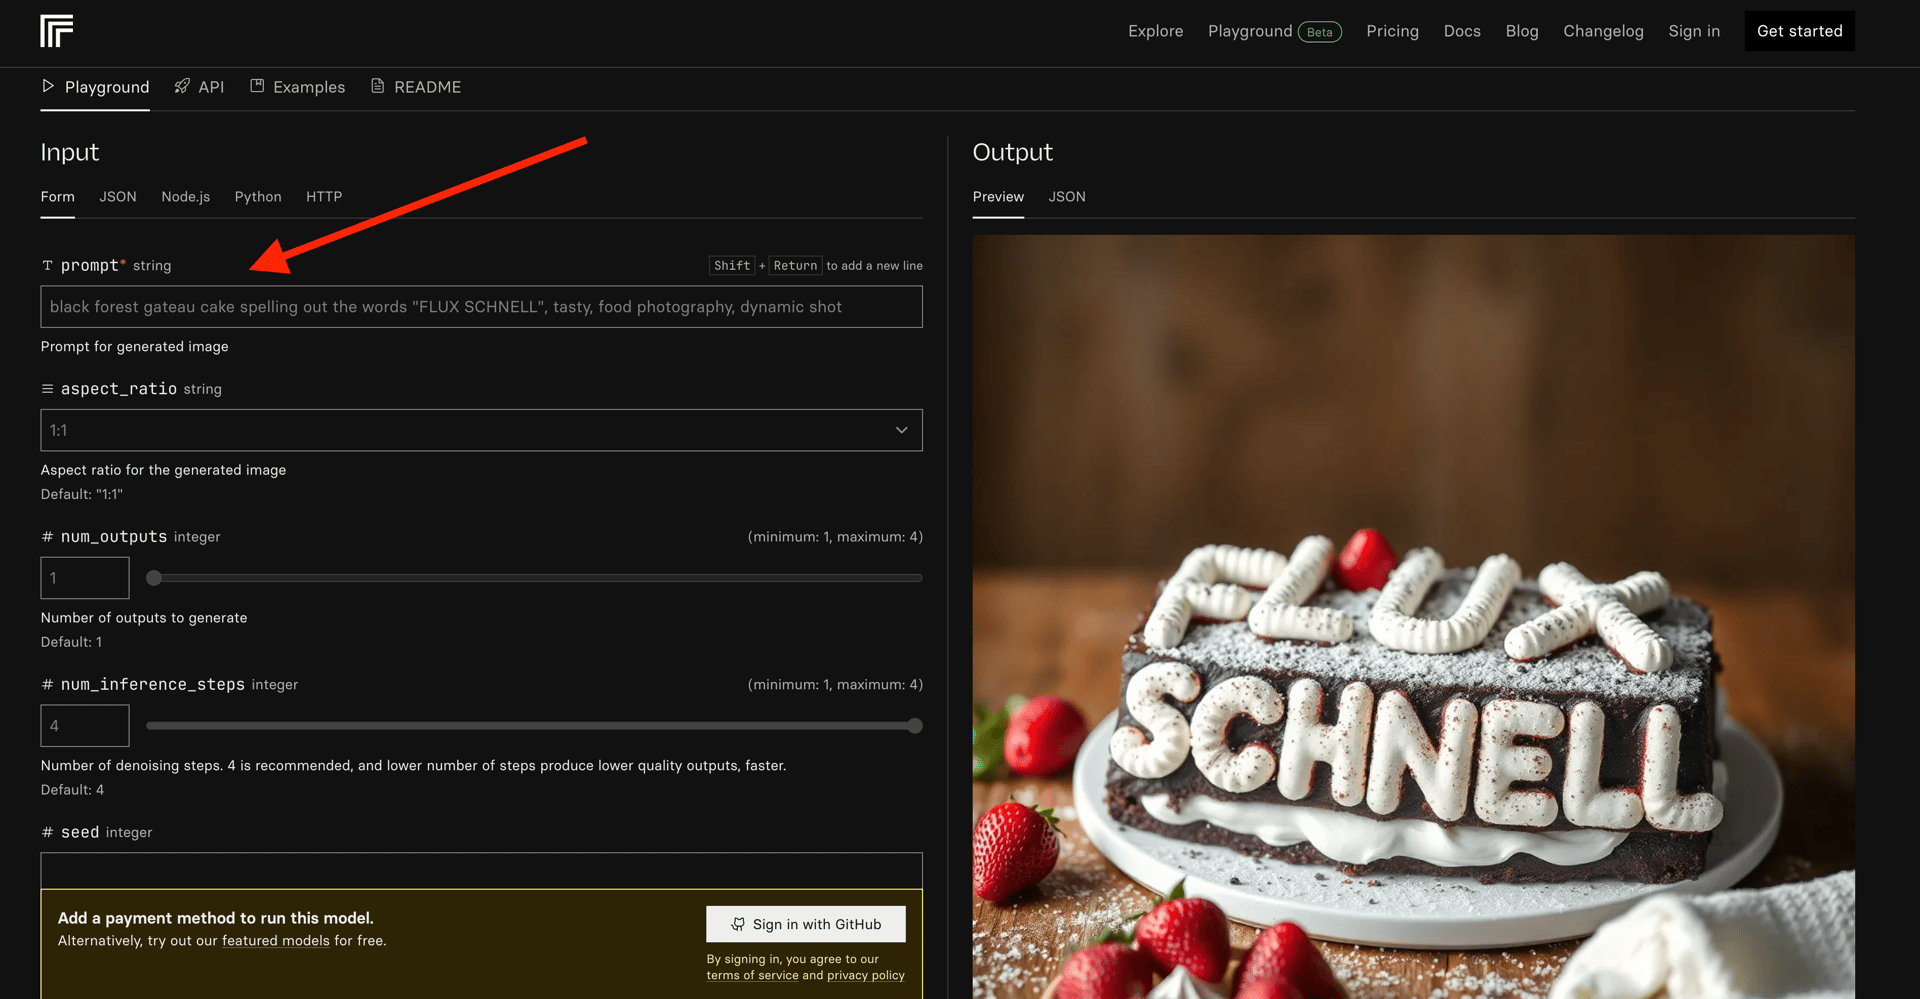Click the 'Add a payment method' heading
1920x999 pixels.
[x=216, y=918]
